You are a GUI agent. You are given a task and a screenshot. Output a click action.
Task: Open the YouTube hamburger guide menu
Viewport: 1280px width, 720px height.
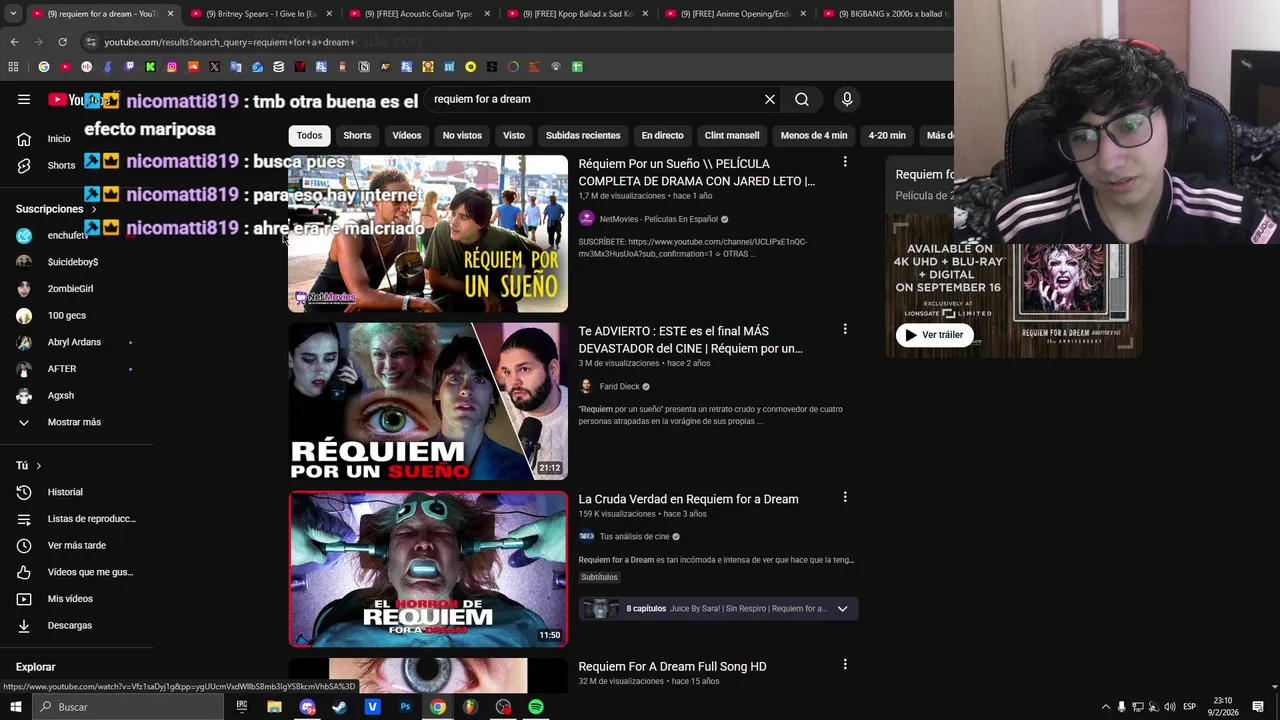click(24, 99)
